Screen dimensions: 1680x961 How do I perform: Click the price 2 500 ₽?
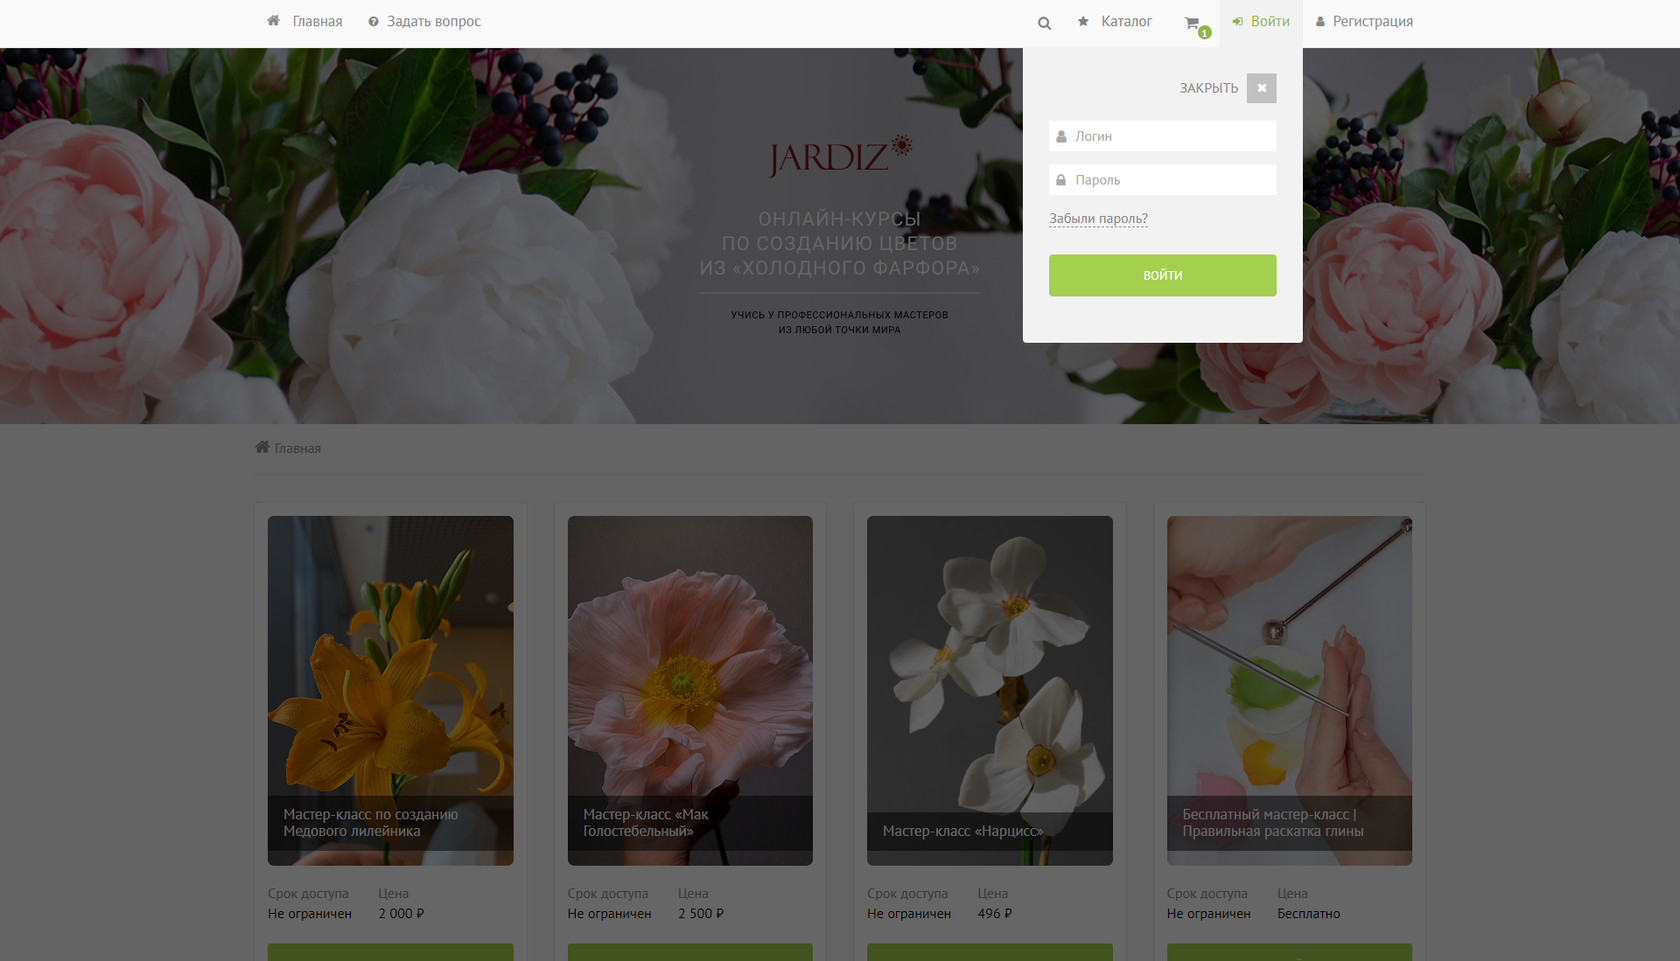pos(700,913)
